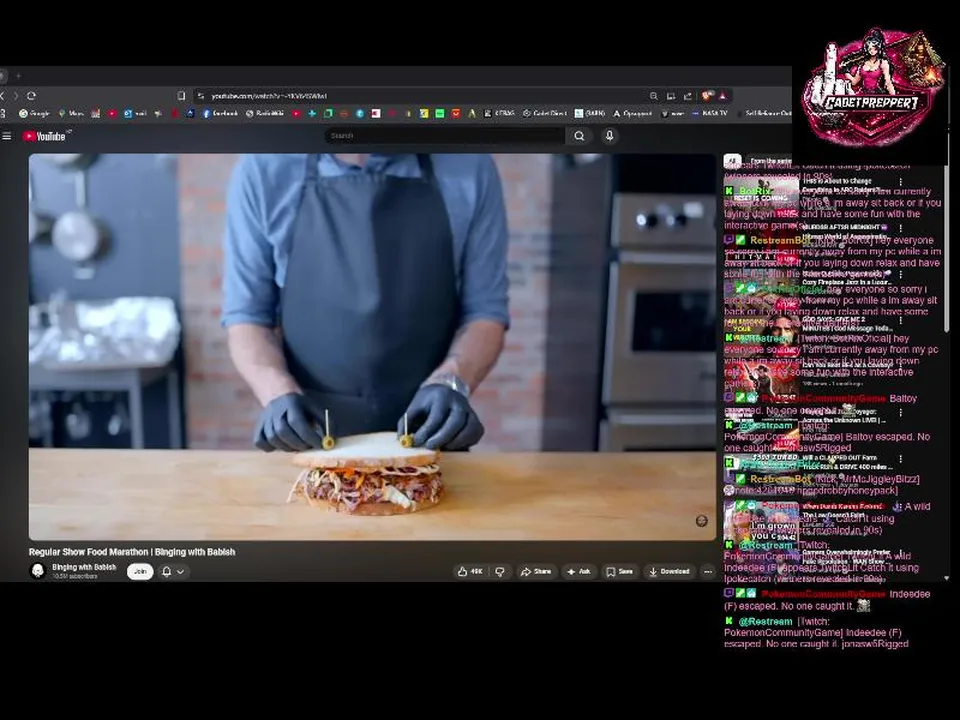Click the Regular Show Food Marathon video title
This screenshot has width=960, height=720.
[x=132, y=552]
